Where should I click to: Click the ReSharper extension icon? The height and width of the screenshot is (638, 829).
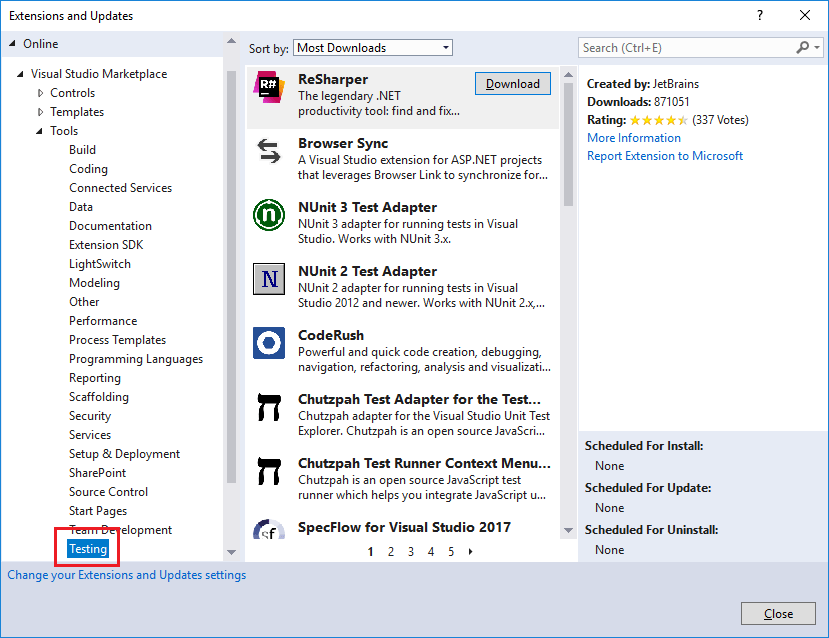click(268, 86)
